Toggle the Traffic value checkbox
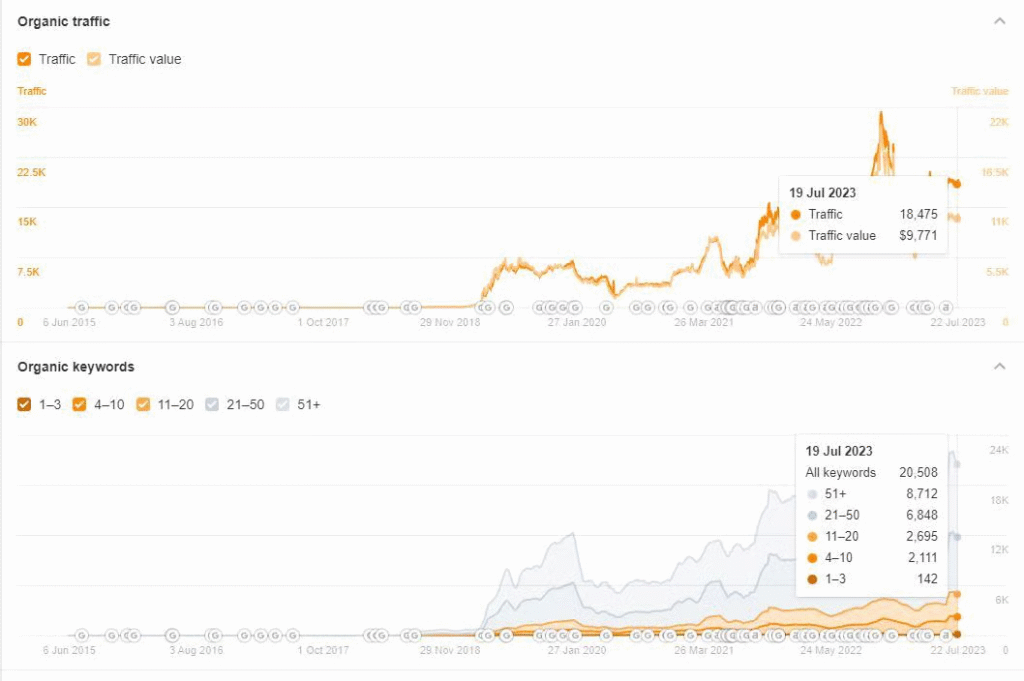The width and height of the screenshot is (1024, 681). 95,59
